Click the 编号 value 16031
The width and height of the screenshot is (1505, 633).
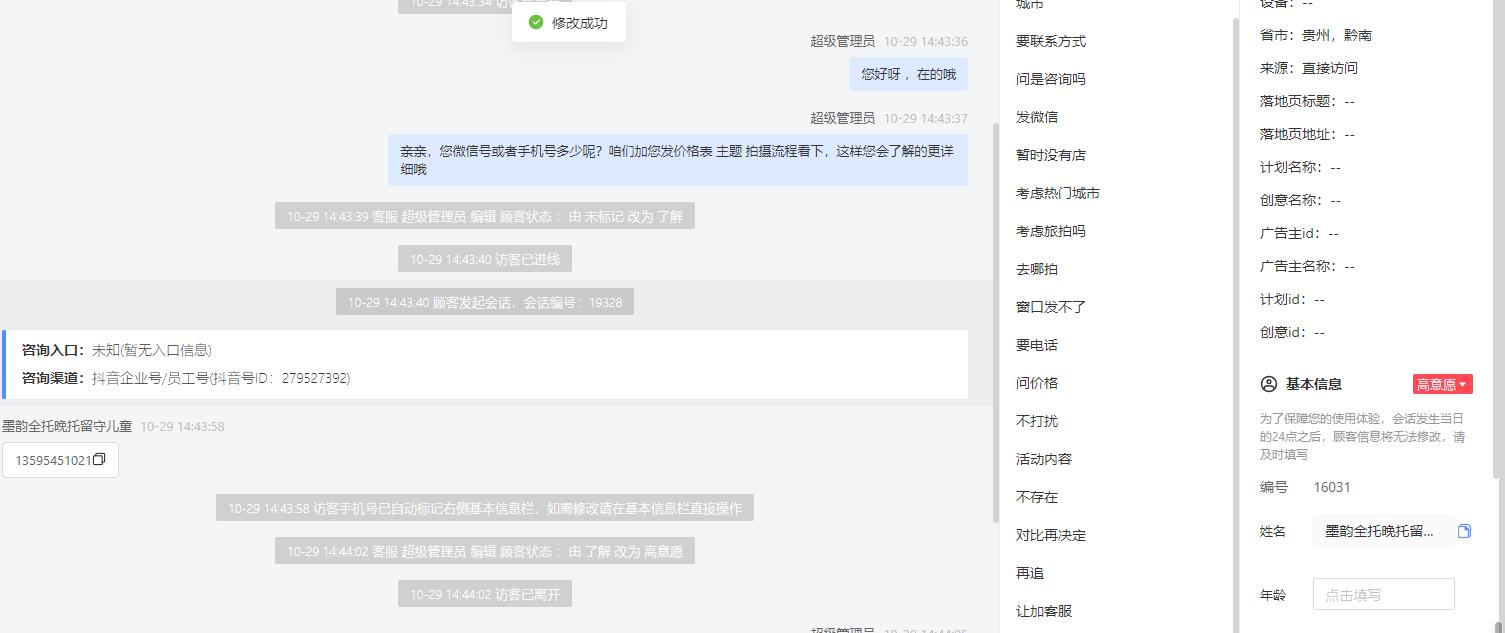tap(1332, 487)
